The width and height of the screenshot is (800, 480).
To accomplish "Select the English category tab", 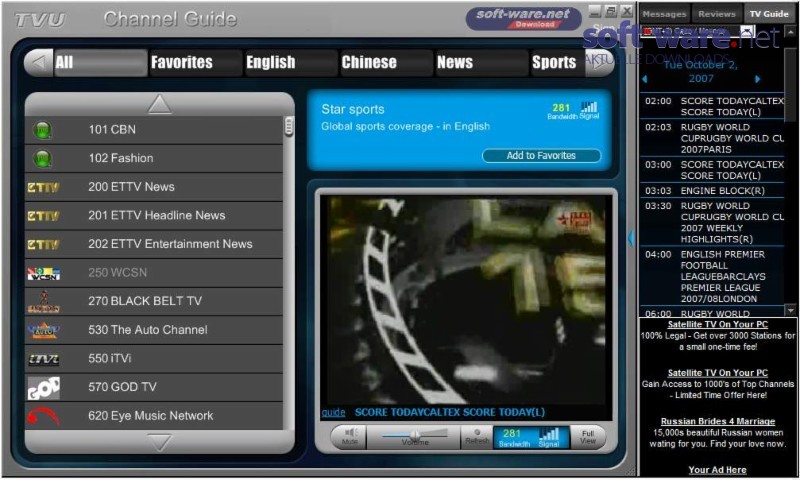I will pyautogui.click(x=291, y=63).
